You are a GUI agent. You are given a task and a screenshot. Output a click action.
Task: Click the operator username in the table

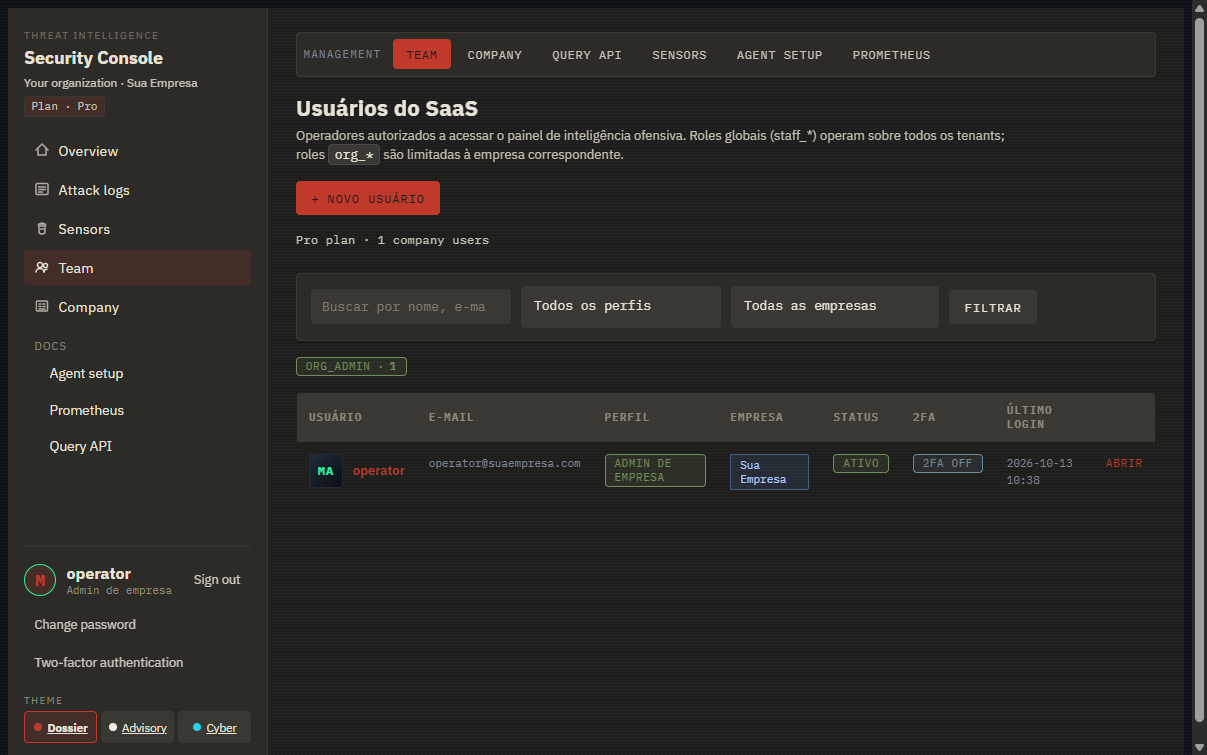point(379,471)
